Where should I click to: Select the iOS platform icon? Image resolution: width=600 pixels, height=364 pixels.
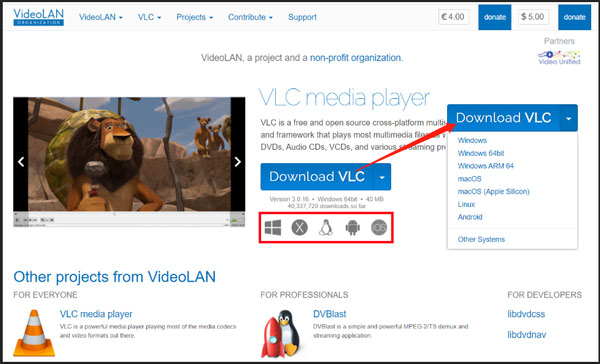click(x=379, y=228)
